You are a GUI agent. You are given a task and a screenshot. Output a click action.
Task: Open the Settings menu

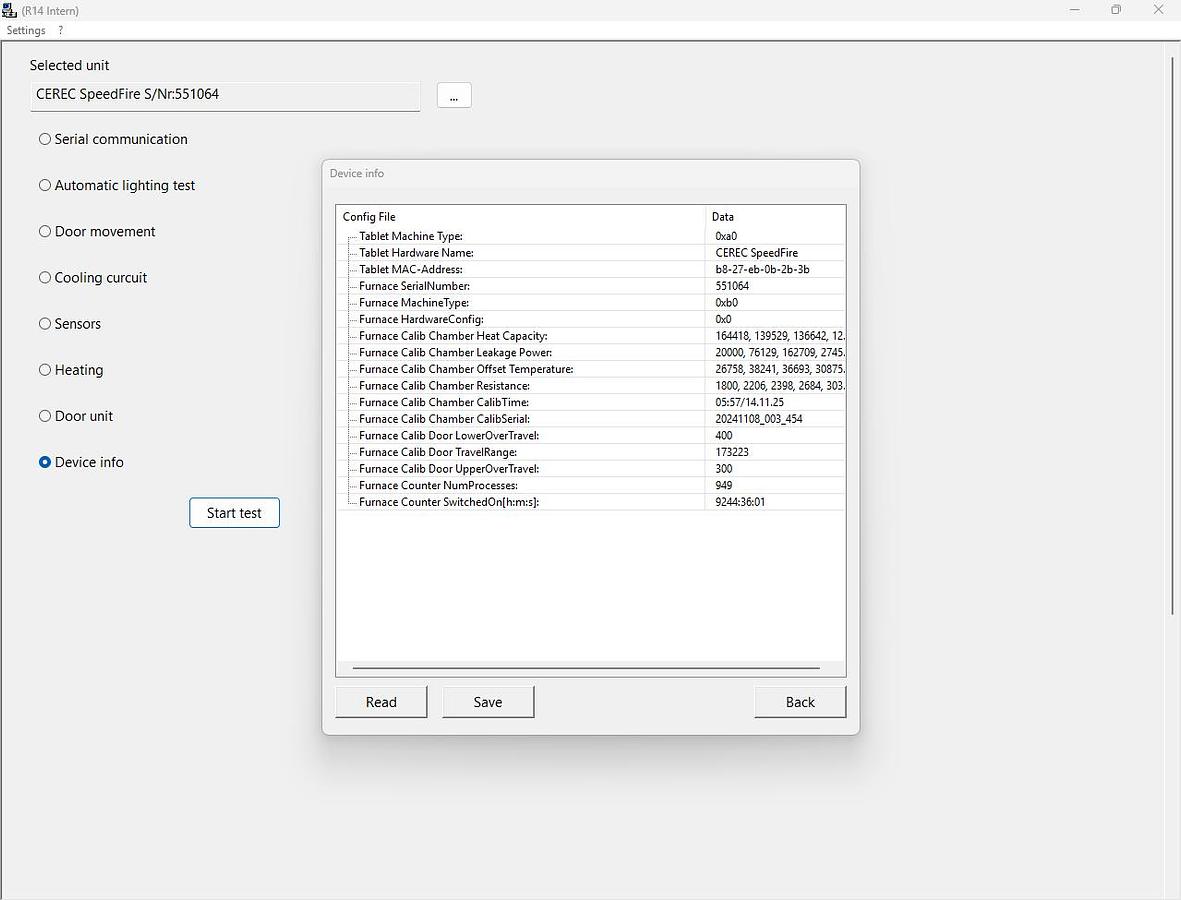(x=26, y=30)
